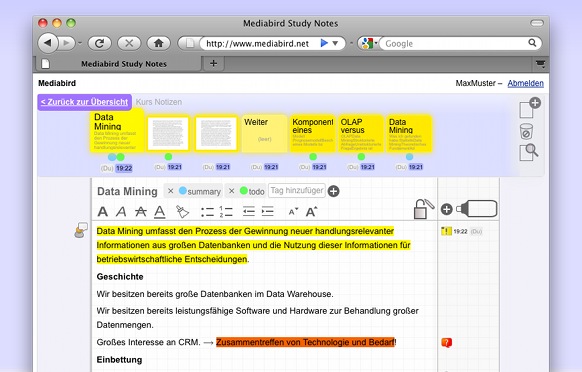The height and width of the screenshot is (372, 582).
Task: Open the second scanned page thumbnail
Action: tap(216, 134)
